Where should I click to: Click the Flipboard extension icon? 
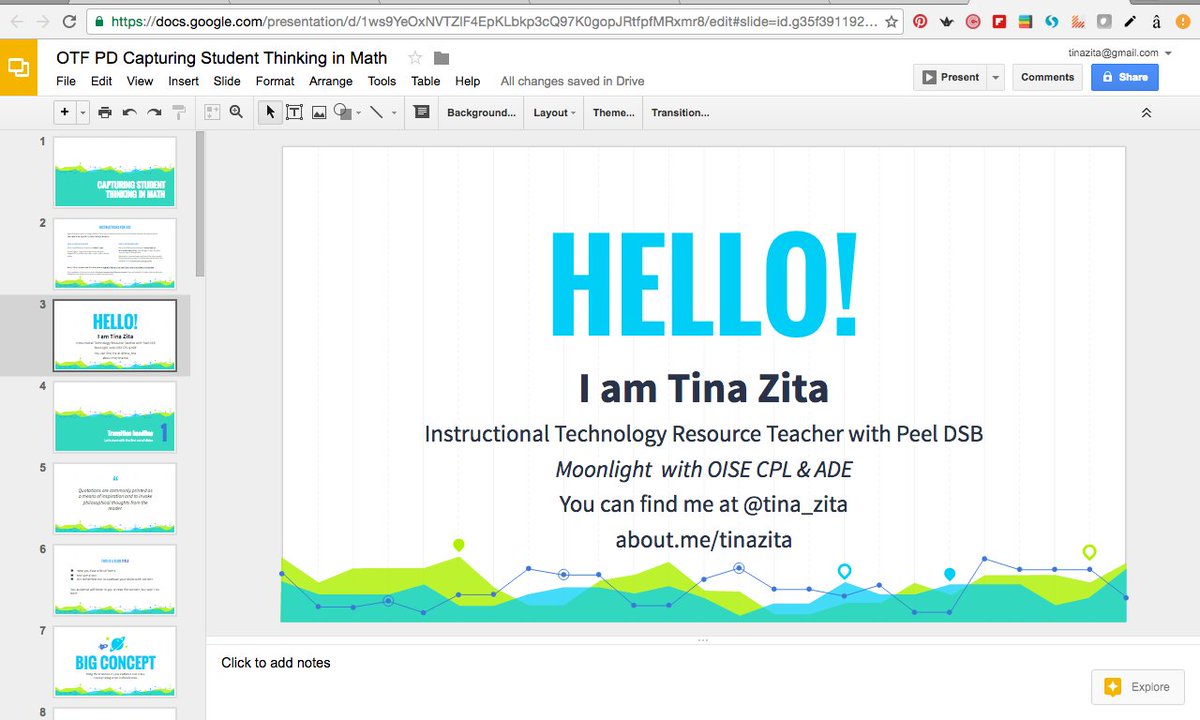coord(998,20)
